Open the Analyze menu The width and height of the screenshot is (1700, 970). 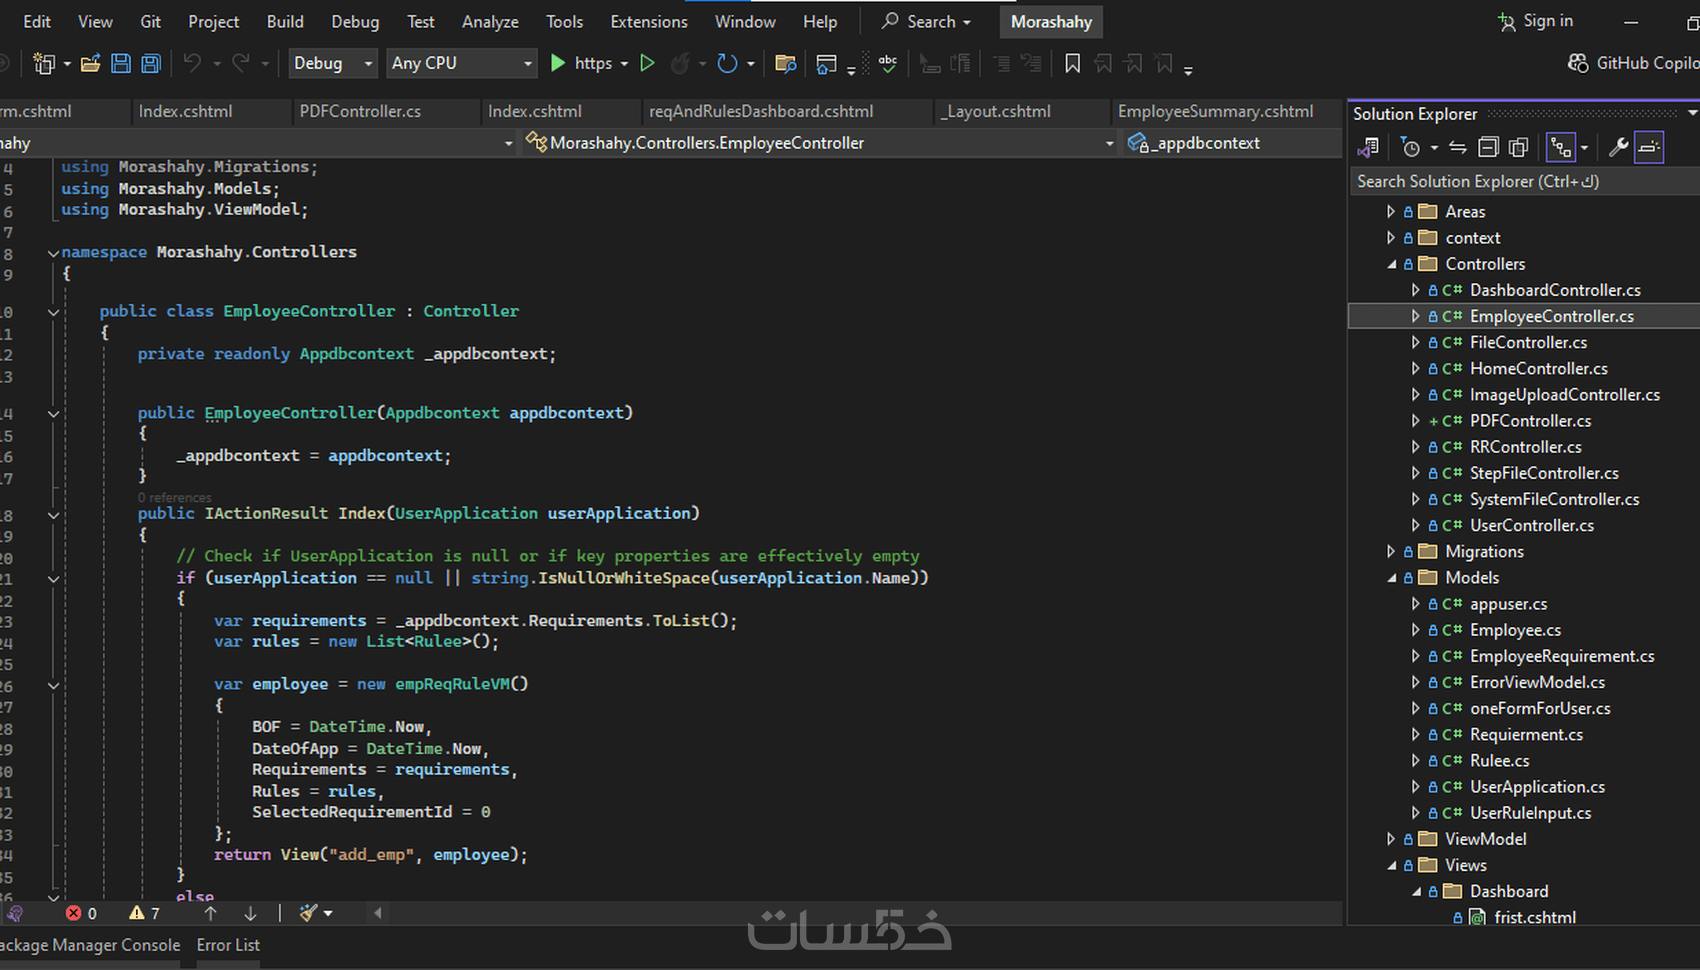click(490, 22)
